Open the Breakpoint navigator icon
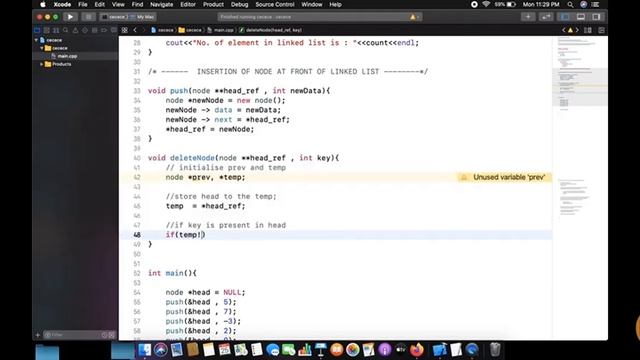Screen dimensions: 640x360 (104, 30)
